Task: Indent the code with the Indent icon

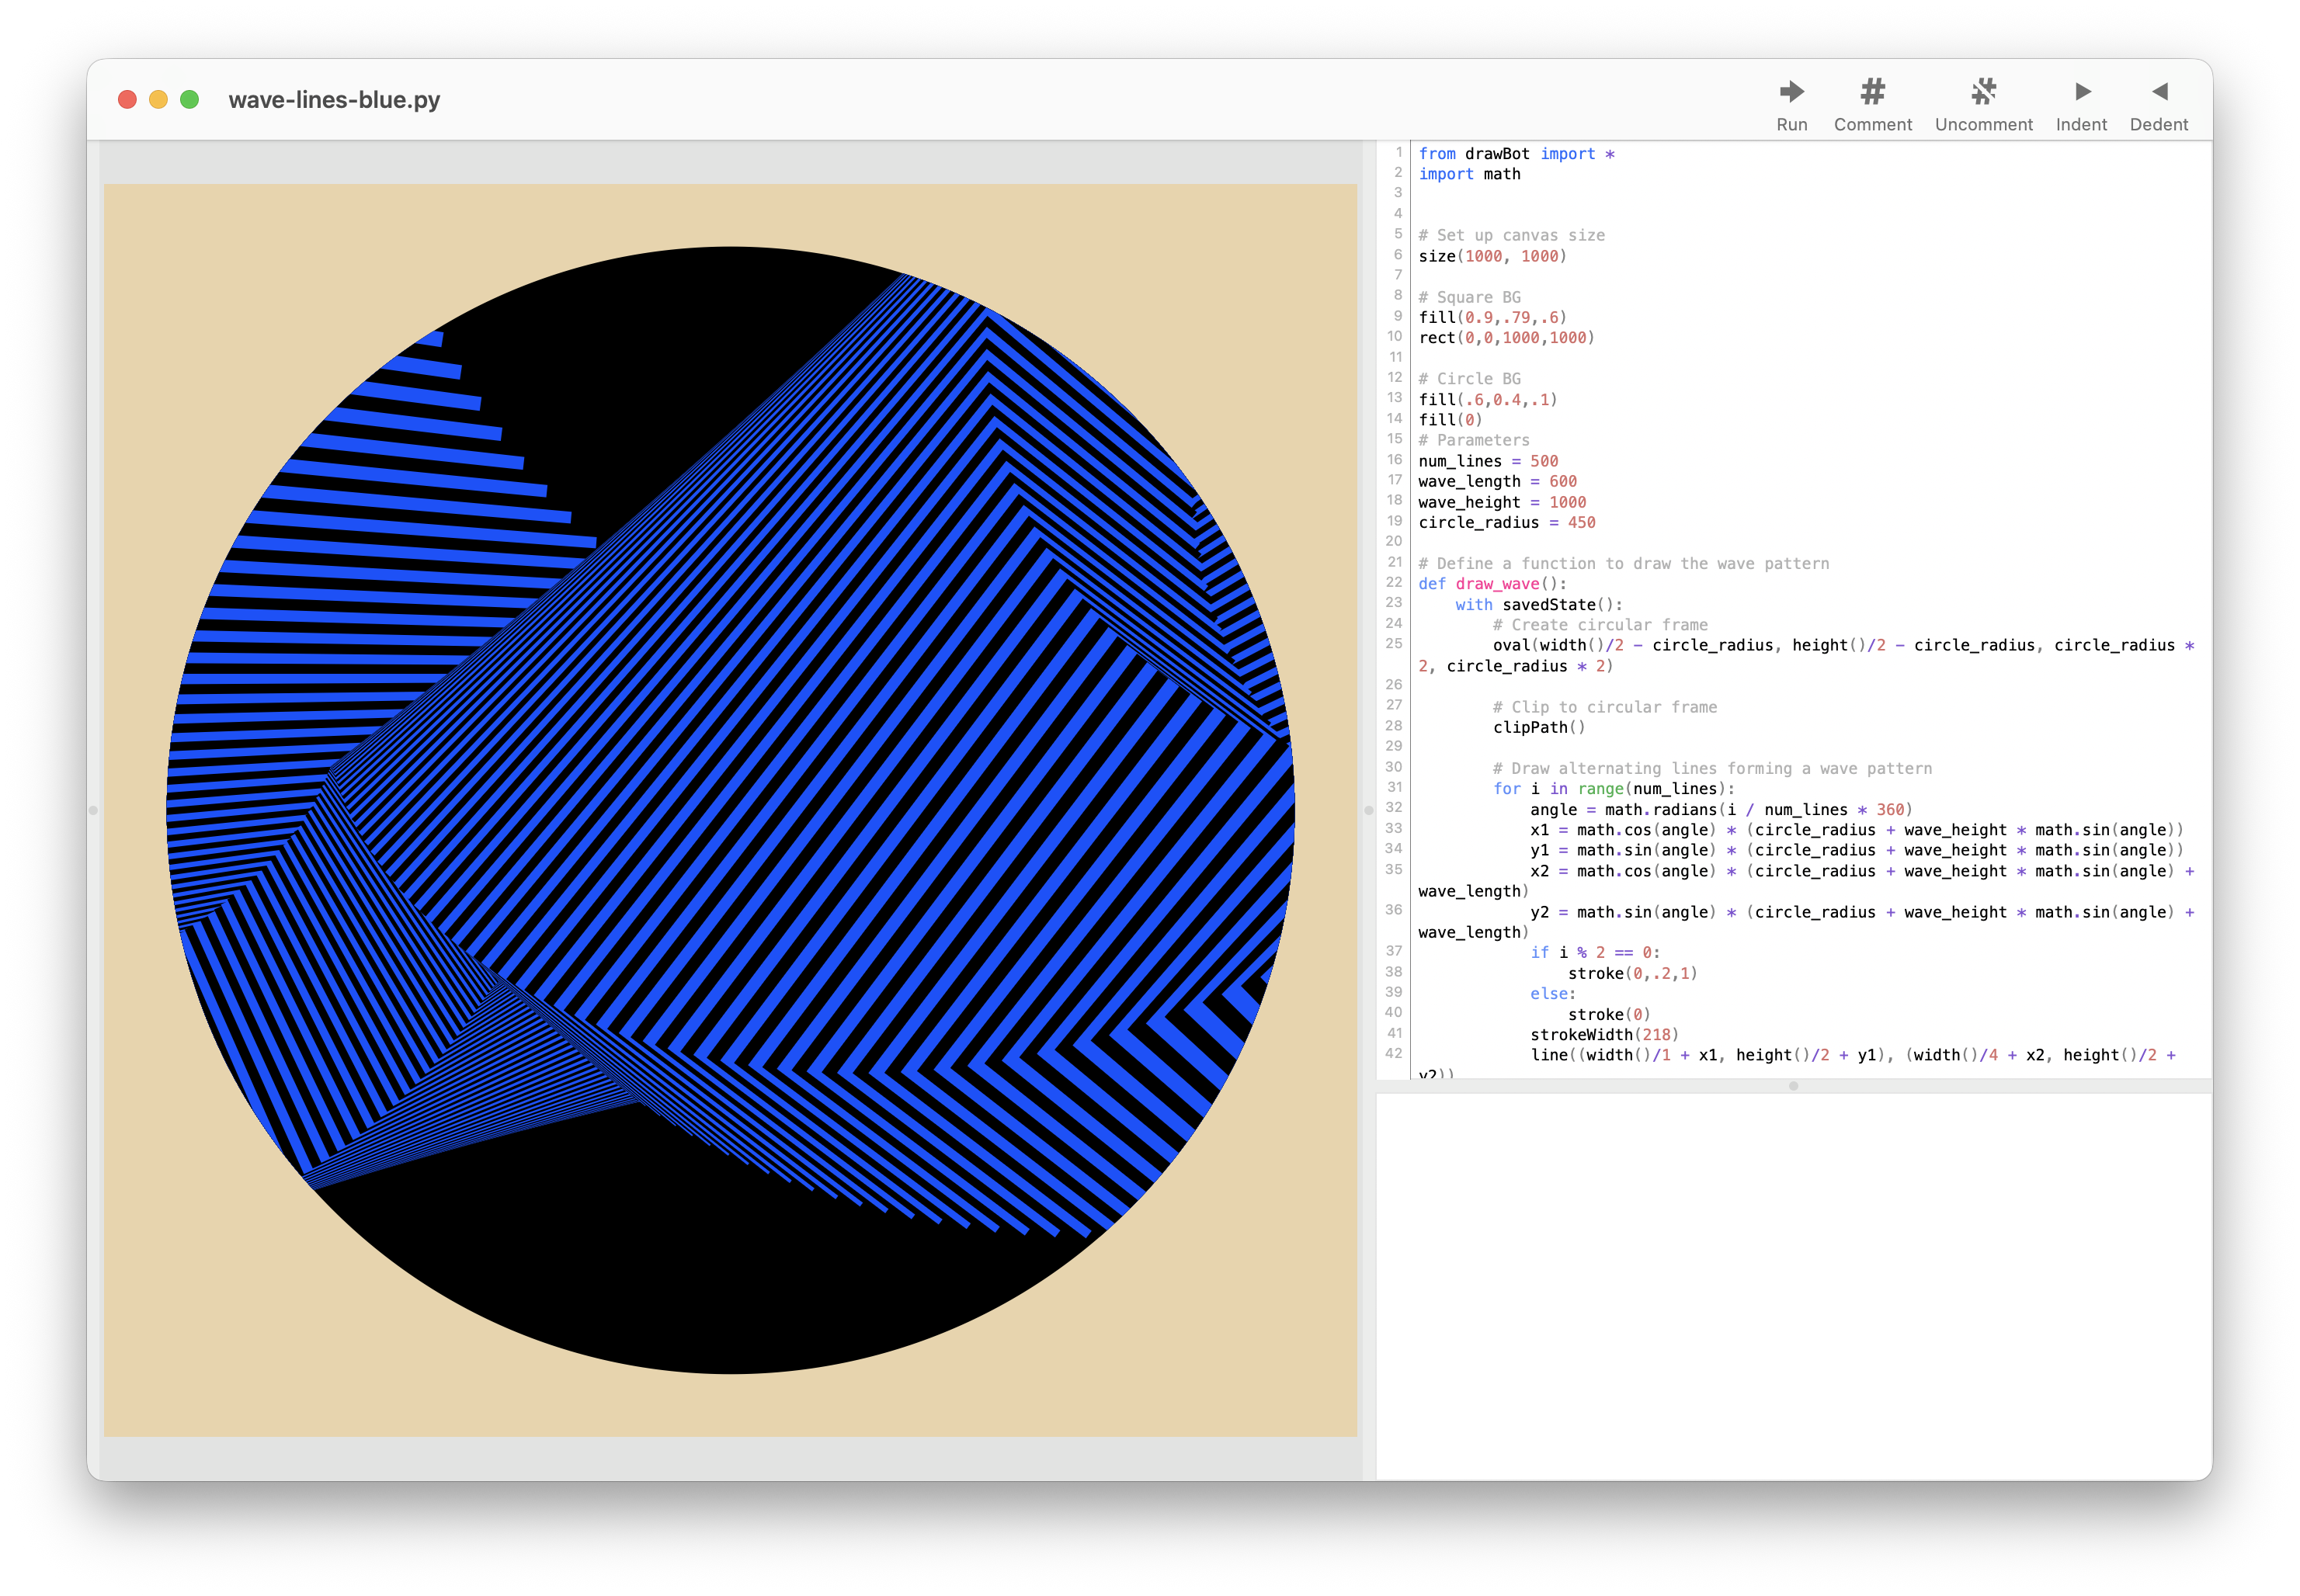Action: point(2081,92)
